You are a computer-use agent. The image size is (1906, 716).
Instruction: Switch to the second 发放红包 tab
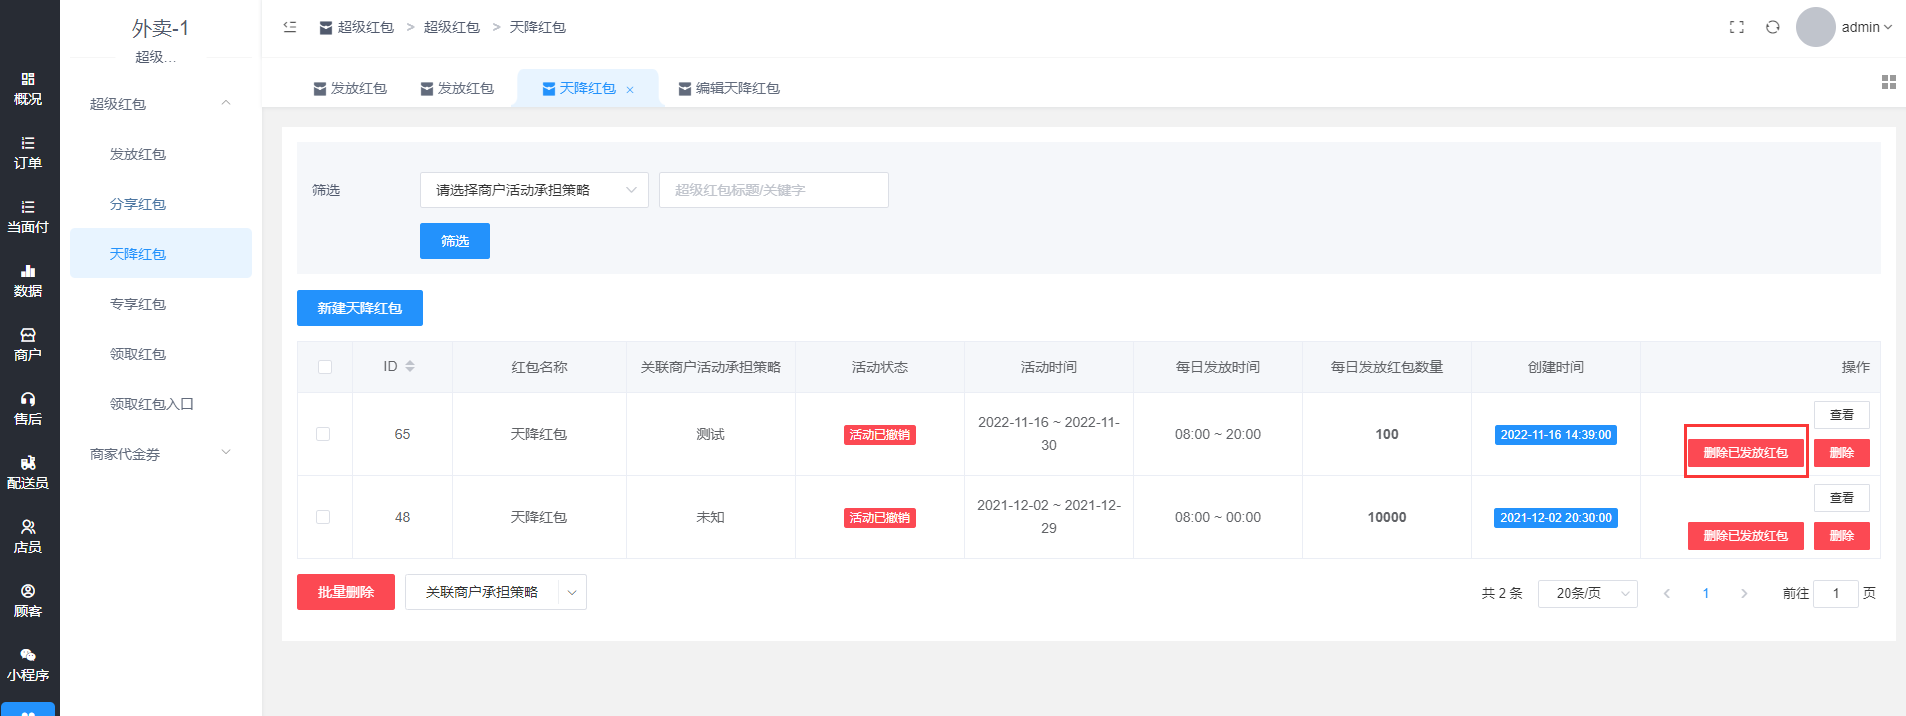(457, 88)
